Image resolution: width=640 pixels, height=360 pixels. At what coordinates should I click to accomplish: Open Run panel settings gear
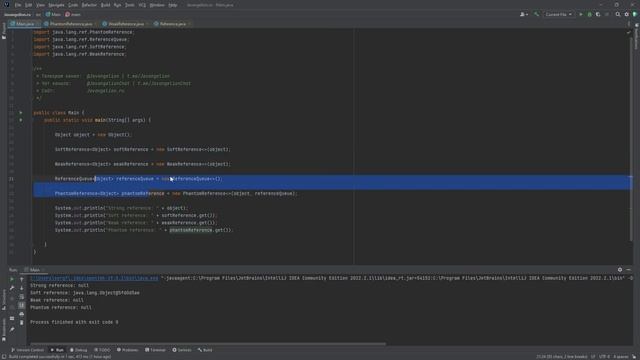620,270
